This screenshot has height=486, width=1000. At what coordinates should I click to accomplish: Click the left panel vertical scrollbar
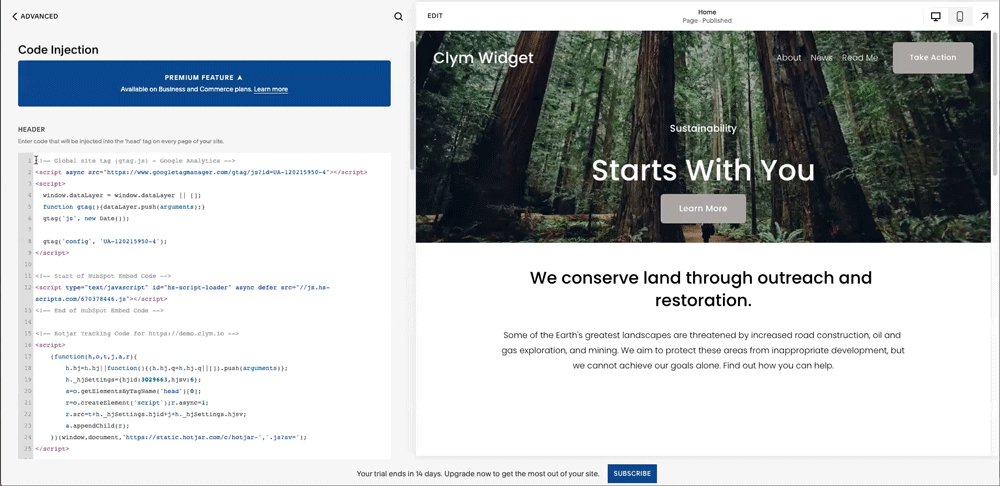pyautogui.click(x=411, y=105)
